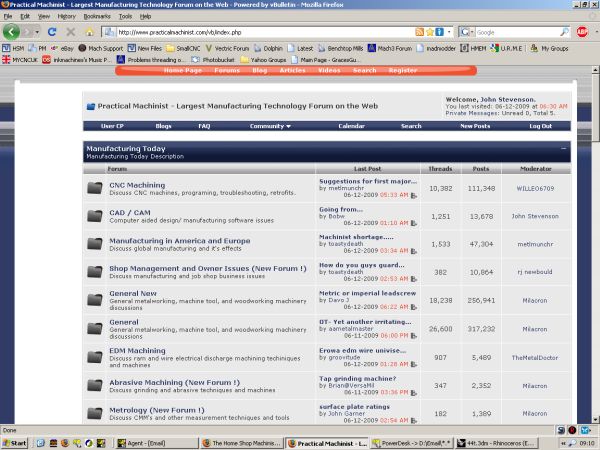Click the page scrollbar up arrow
This screenshot has width=600, height=450.
[595, 70]
